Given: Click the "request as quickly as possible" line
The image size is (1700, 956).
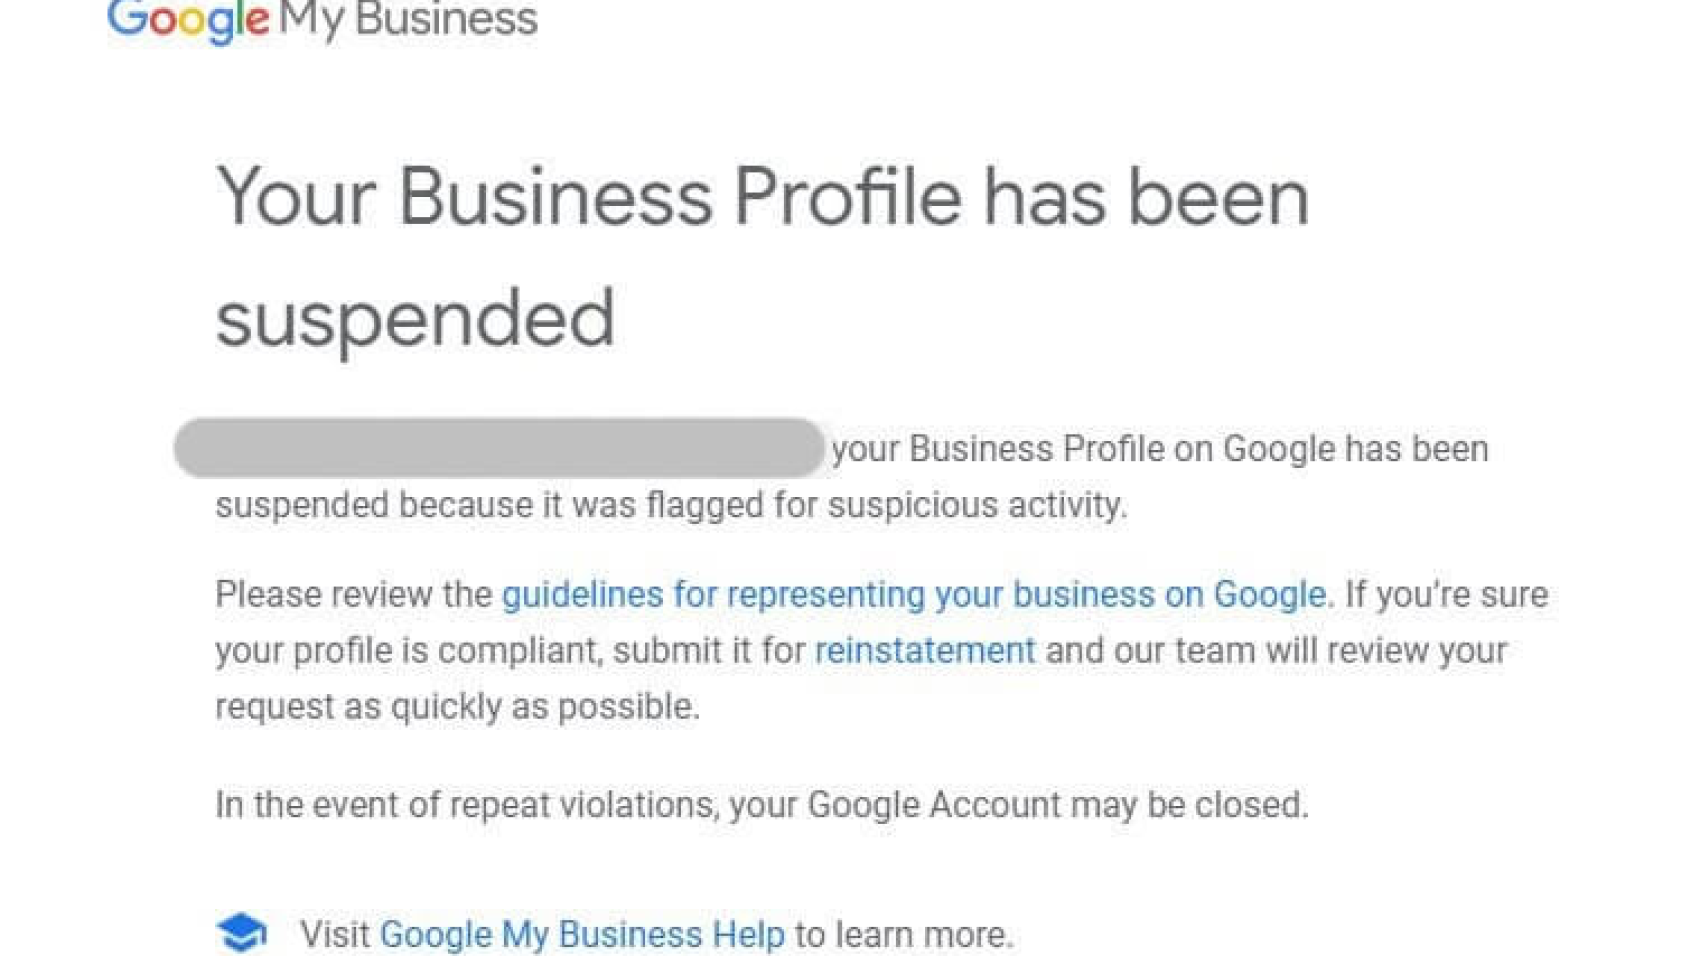Looking at the screenshot, I should [x=457, y=707].
